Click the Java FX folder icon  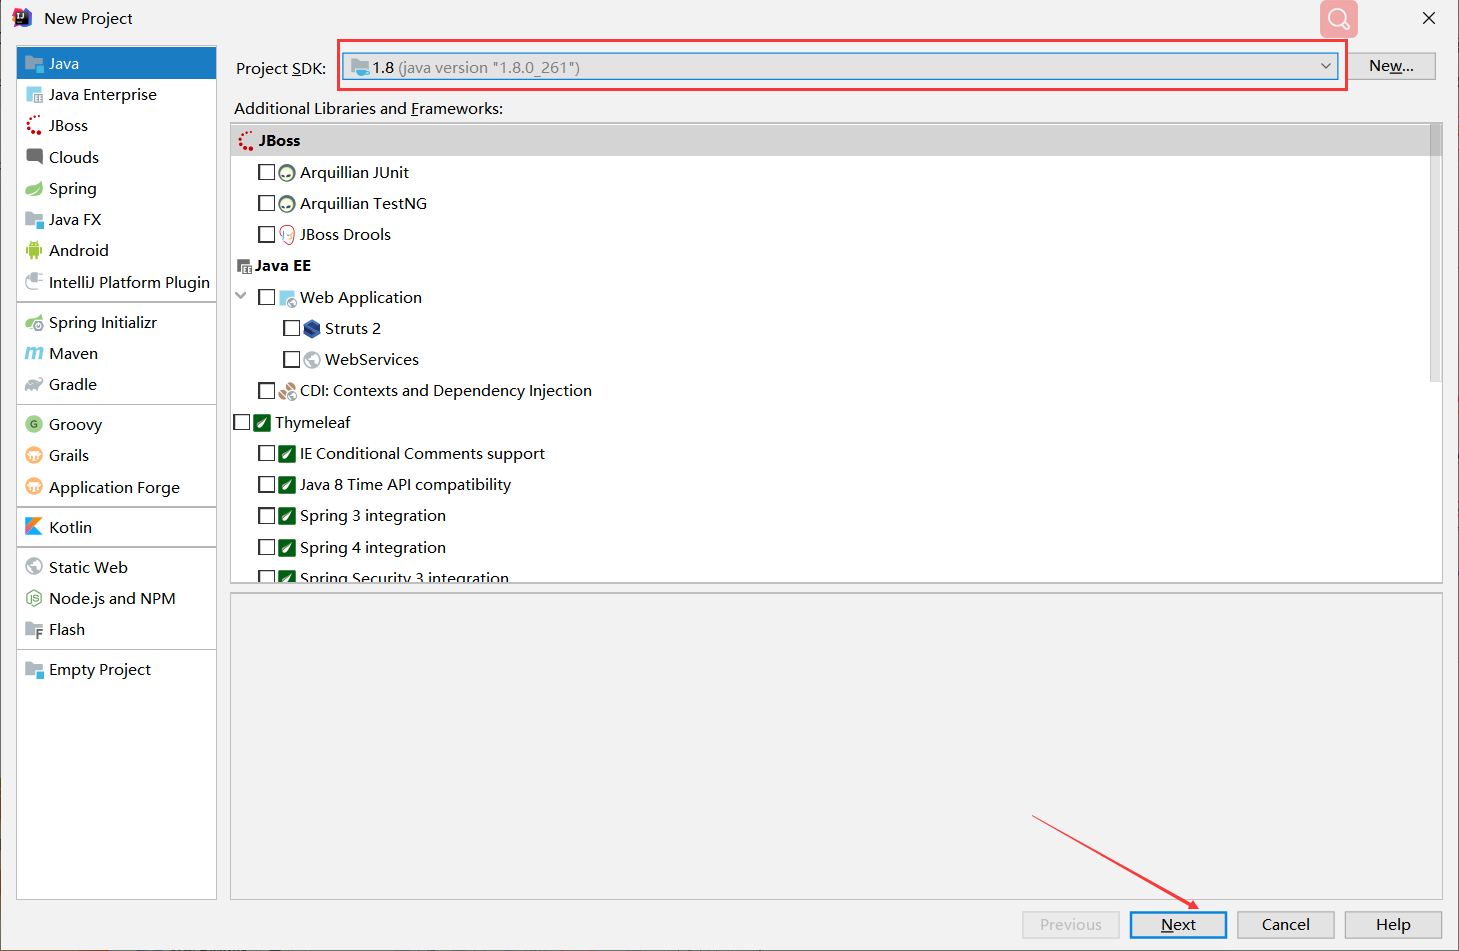(34, 220)
